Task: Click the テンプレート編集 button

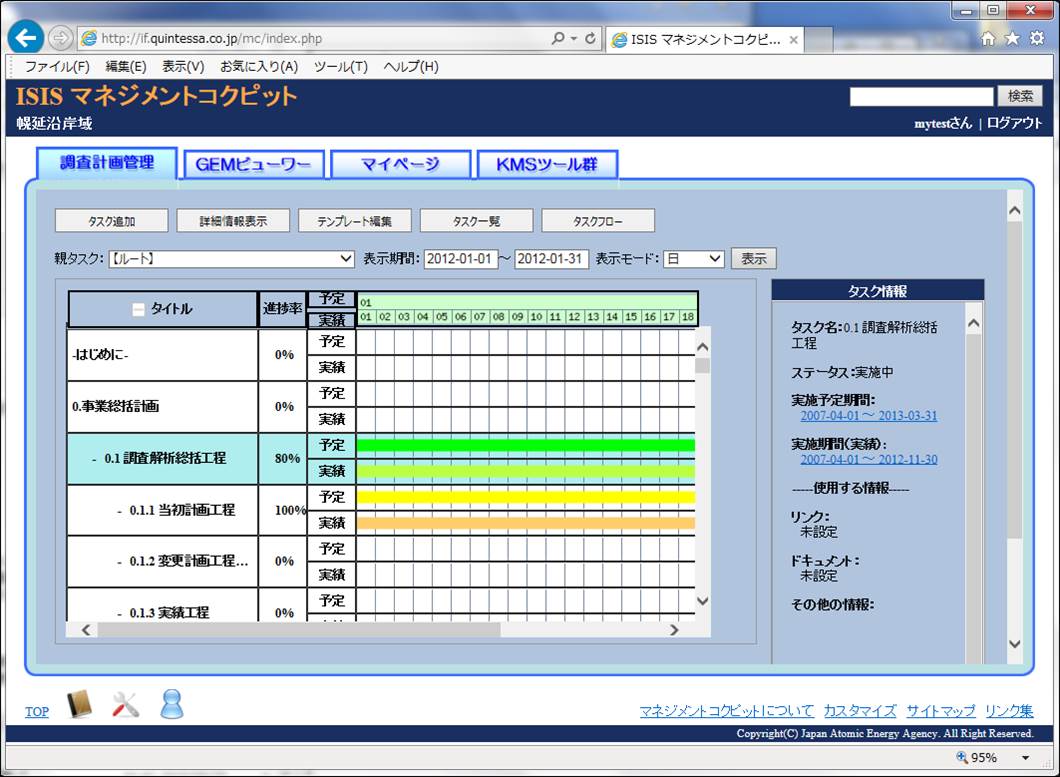Action: (x=355, y=221)
